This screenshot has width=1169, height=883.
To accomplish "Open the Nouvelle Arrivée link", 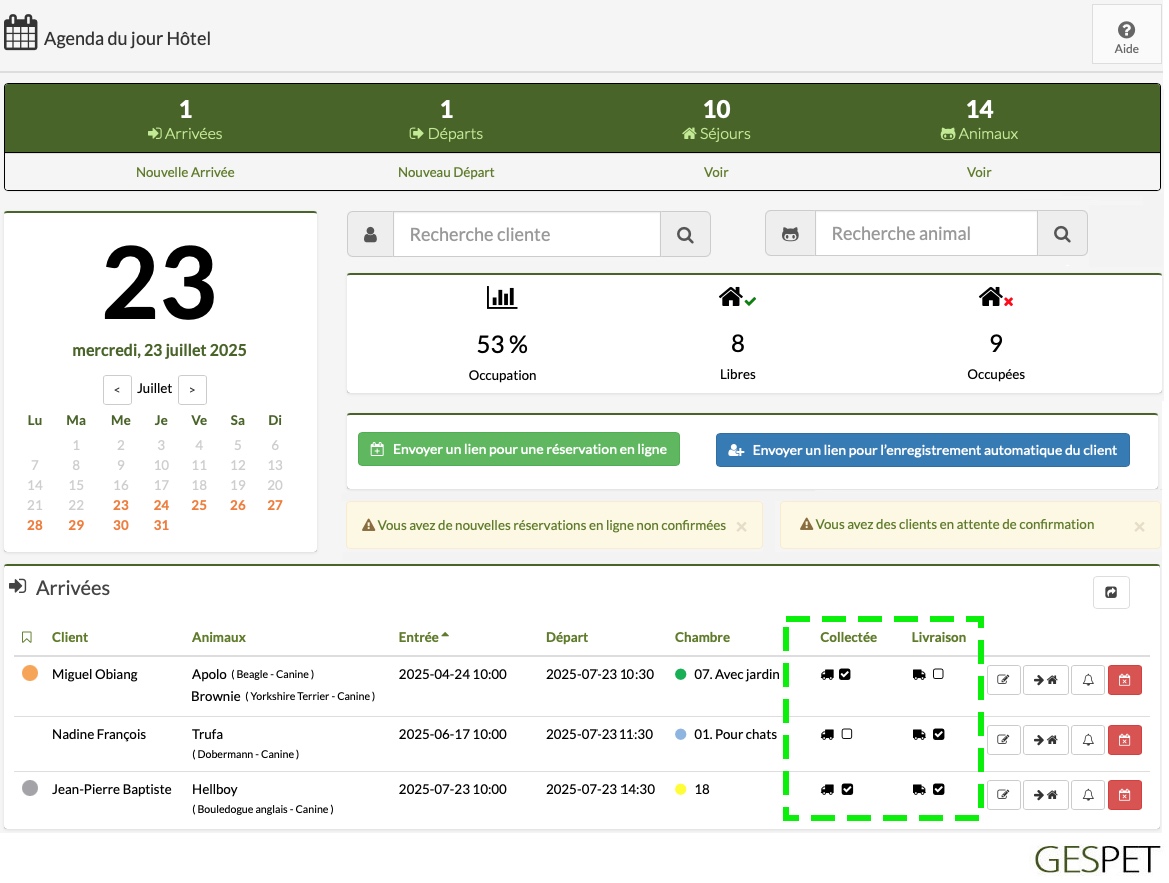I will click(x=185, y=172).
